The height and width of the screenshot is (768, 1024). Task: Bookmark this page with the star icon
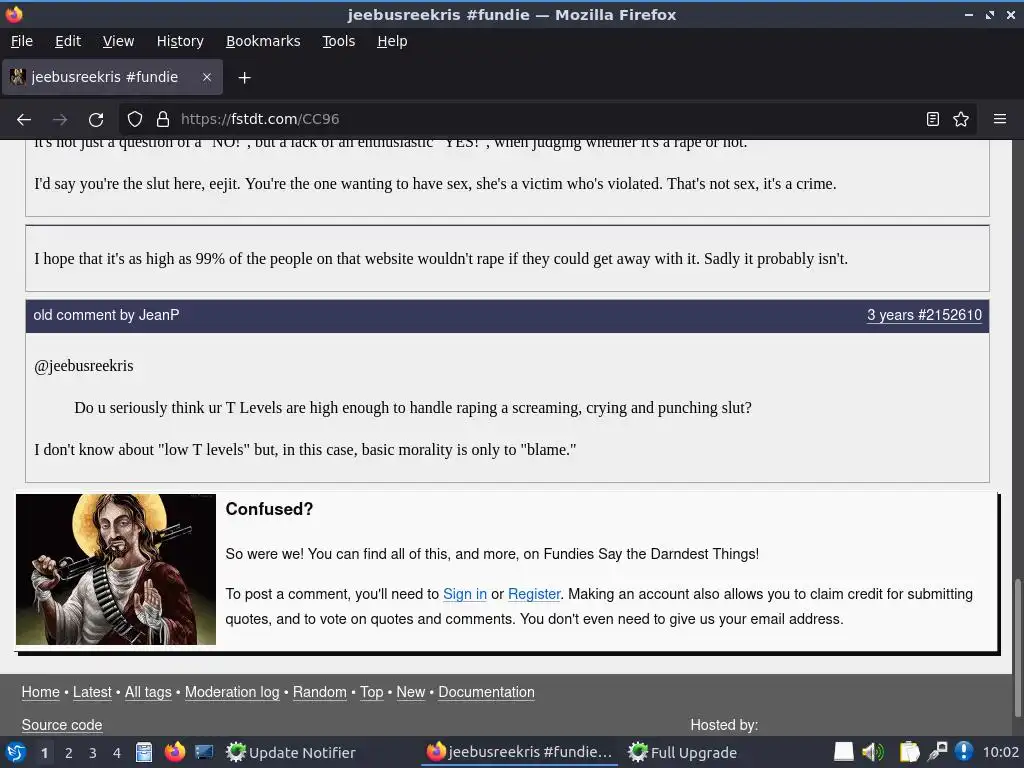click(x=961, y=120)
